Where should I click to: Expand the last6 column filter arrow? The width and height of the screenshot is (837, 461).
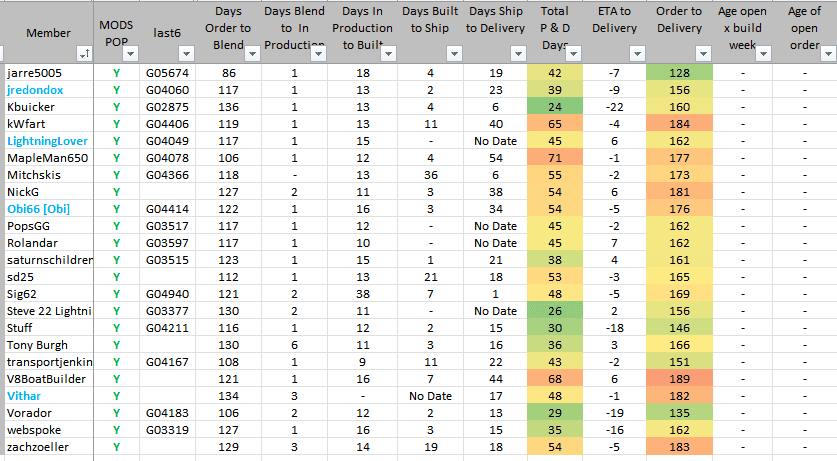coord(185,53)
